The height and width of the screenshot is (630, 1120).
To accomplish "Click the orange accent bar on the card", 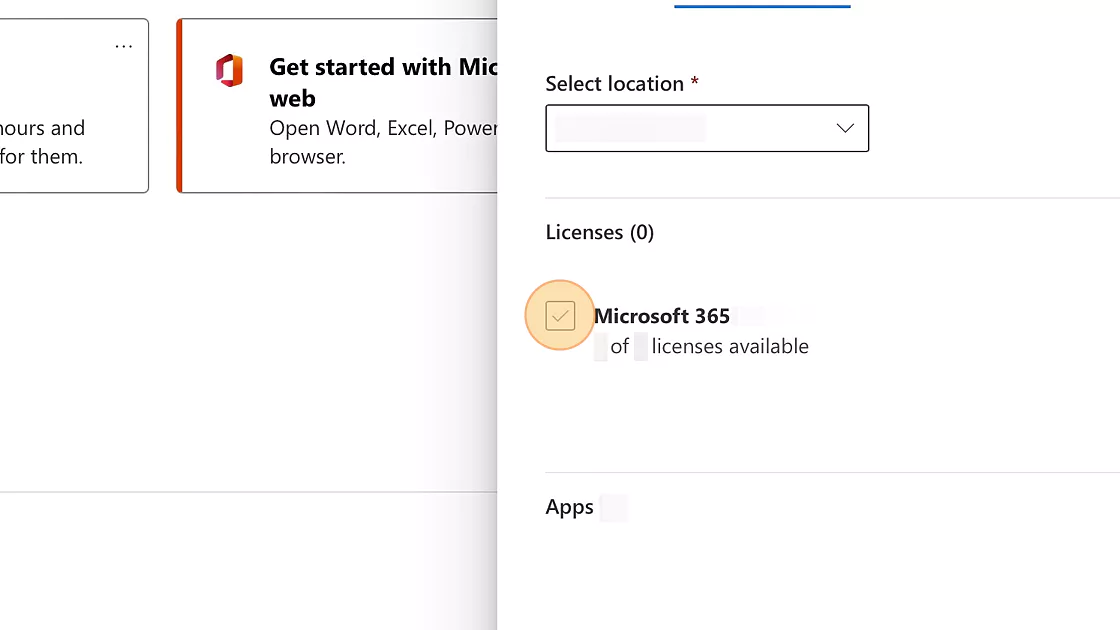I will 179,105.
